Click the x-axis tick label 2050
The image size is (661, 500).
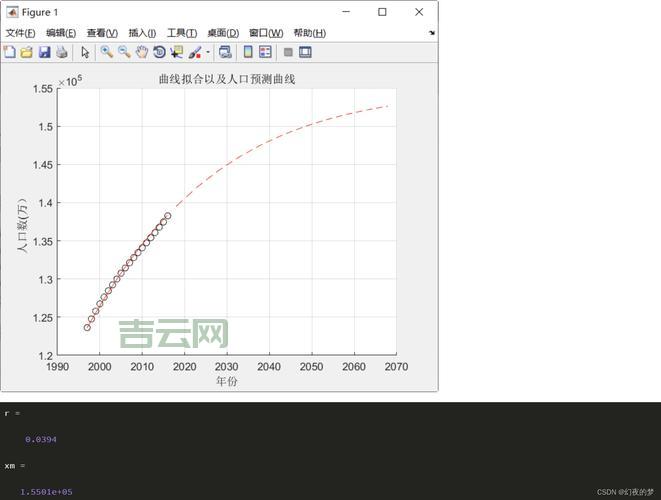click(312, 367)
